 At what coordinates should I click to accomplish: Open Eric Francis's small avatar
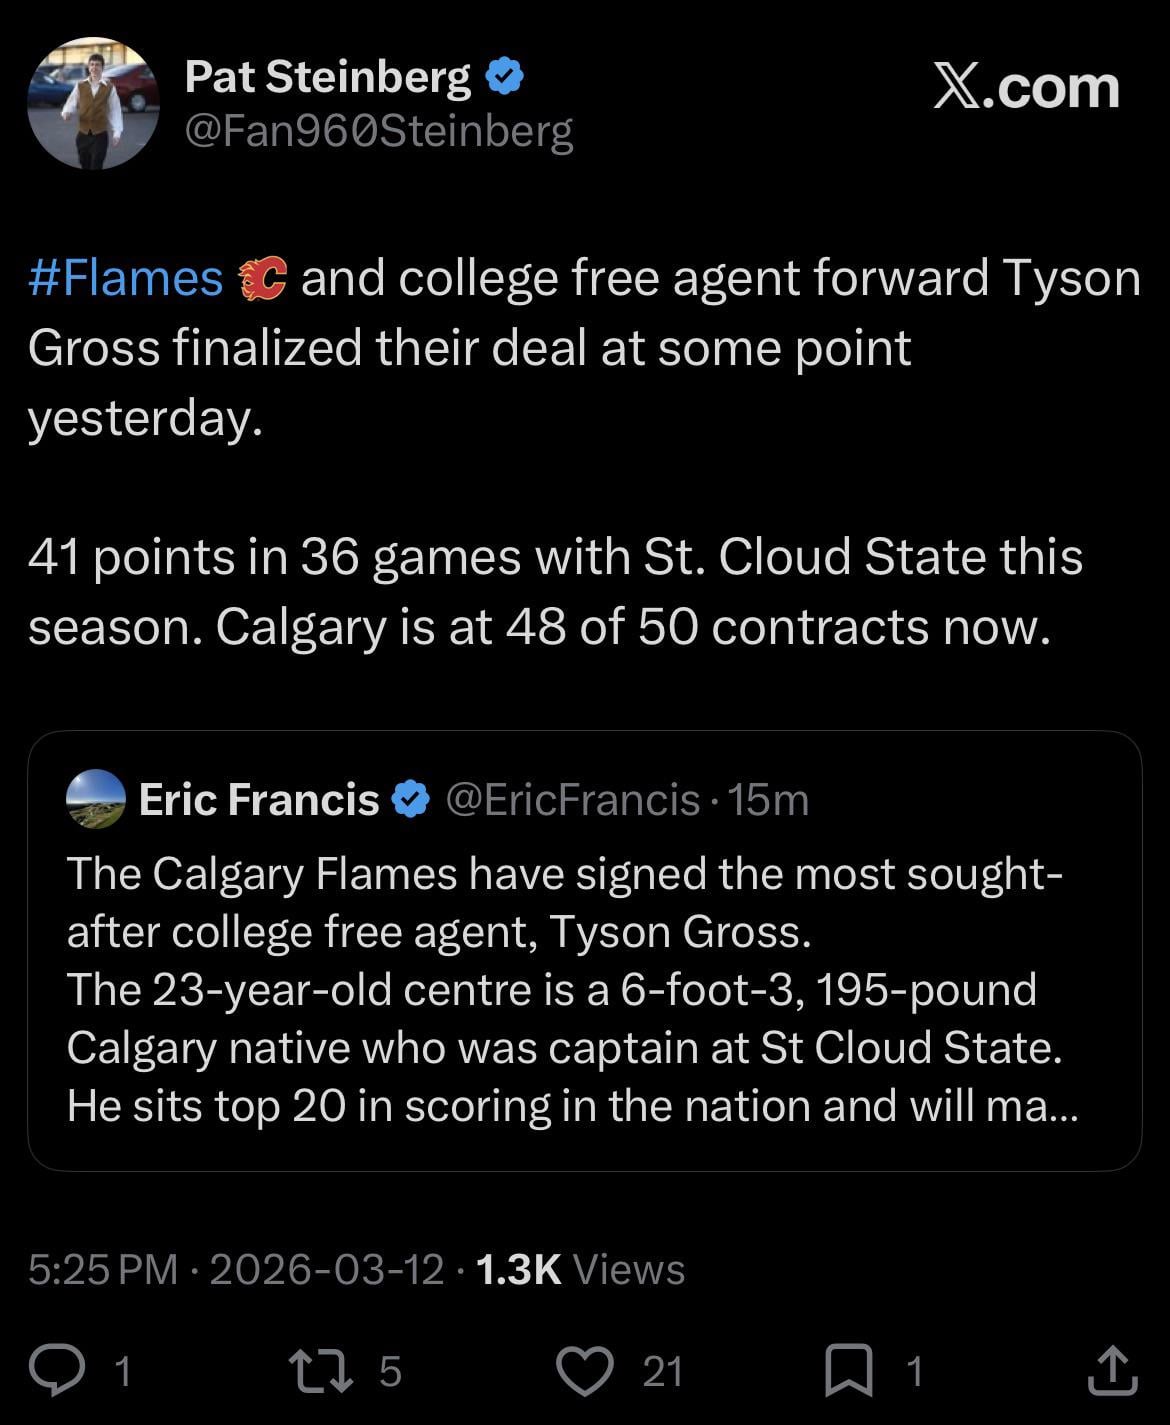96,800
